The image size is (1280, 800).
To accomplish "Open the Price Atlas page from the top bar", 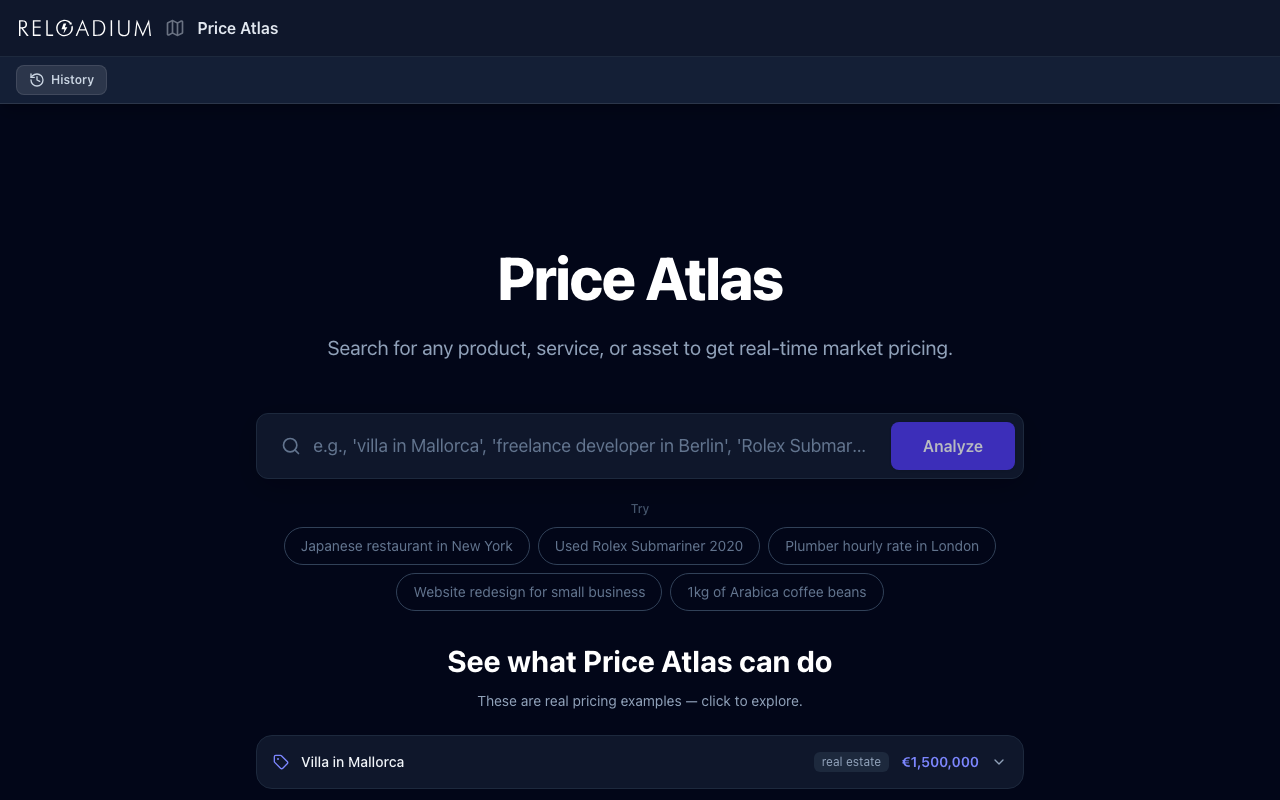I will pos(237,28).
